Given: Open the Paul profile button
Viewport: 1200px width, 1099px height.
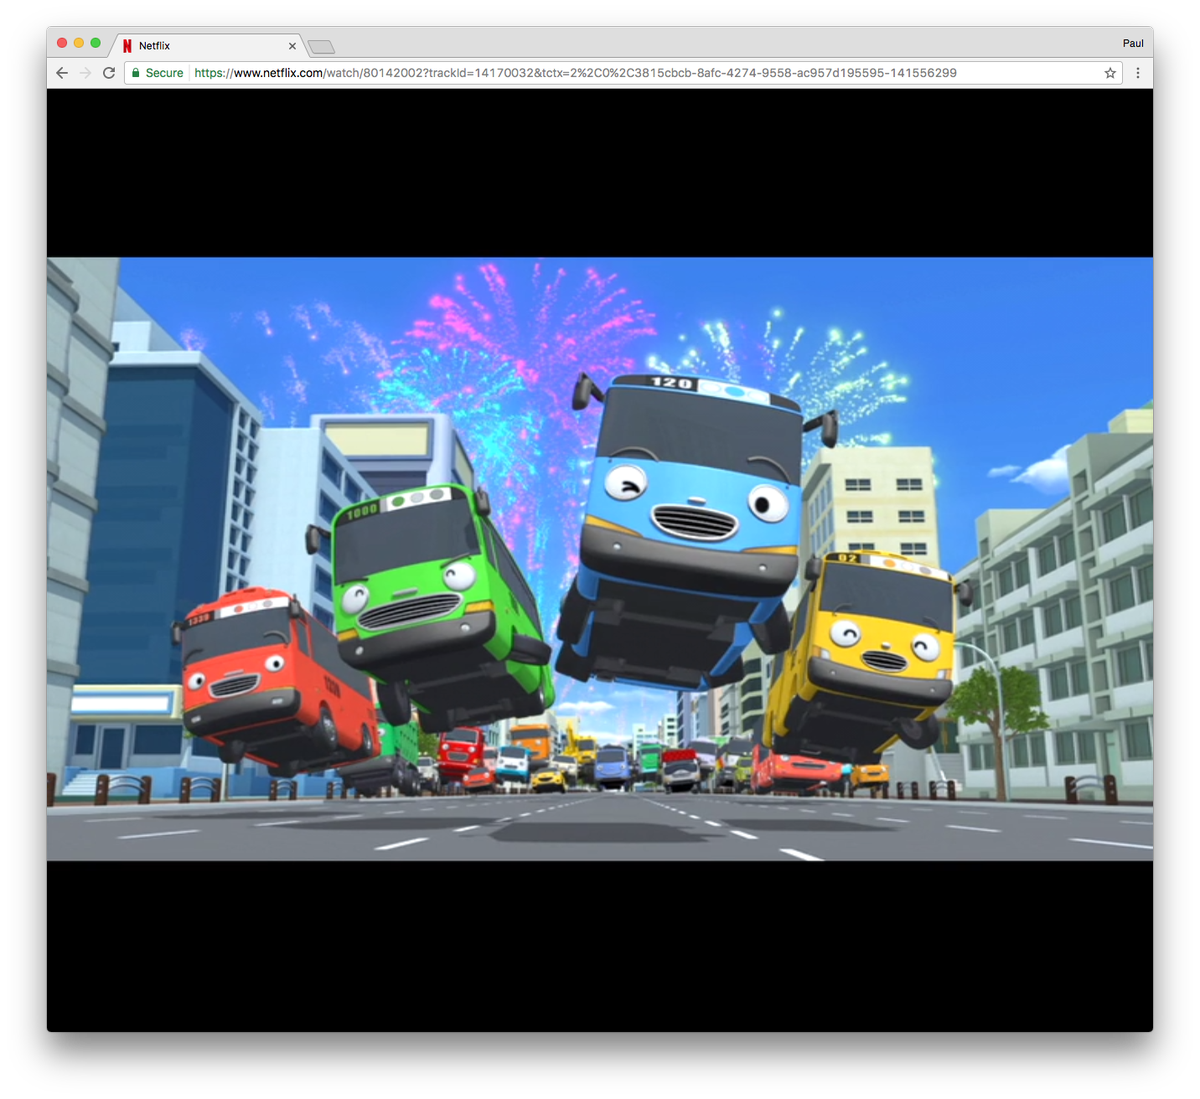Looking at the screenshot, I should click(1133, 43).
